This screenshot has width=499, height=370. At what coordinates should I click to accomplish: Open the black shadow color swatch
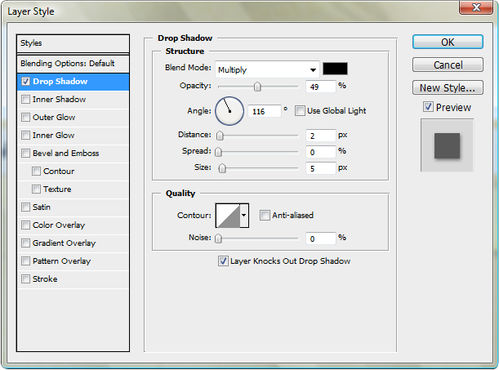335,69
